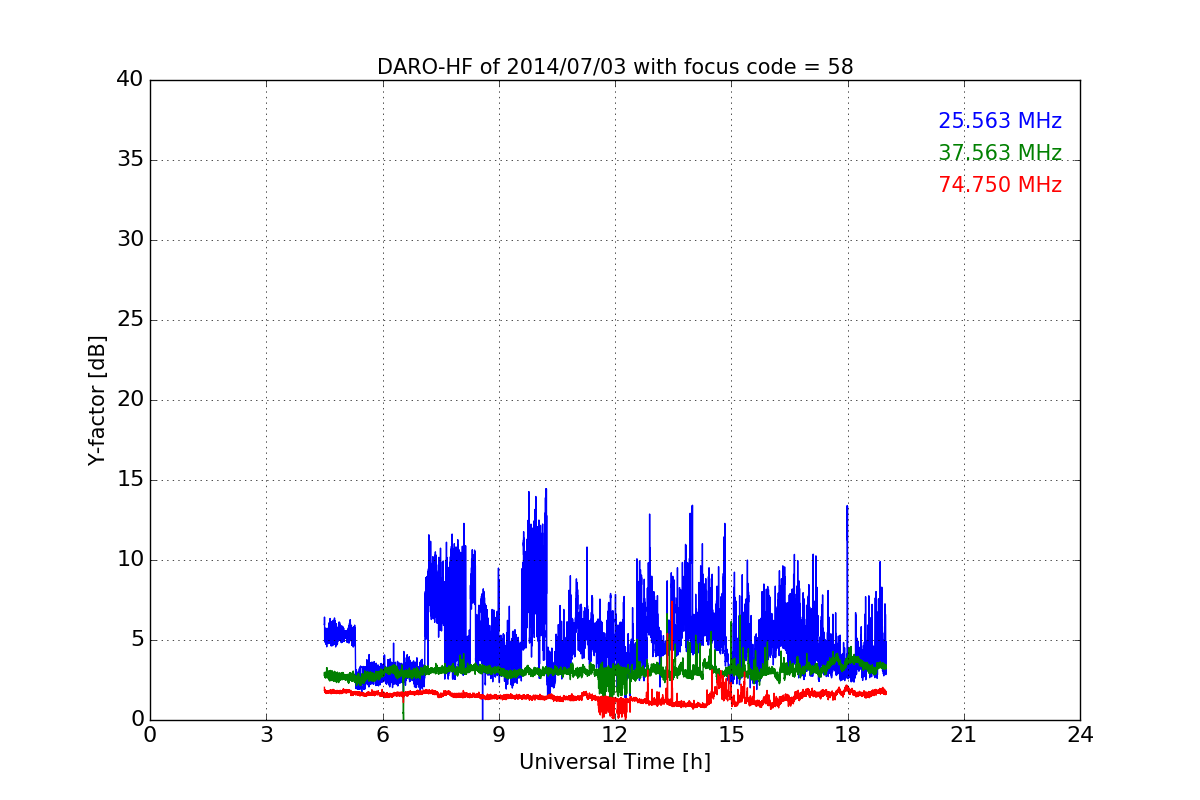Click the 'Universal Time [h]' axis label

(615, 762)
